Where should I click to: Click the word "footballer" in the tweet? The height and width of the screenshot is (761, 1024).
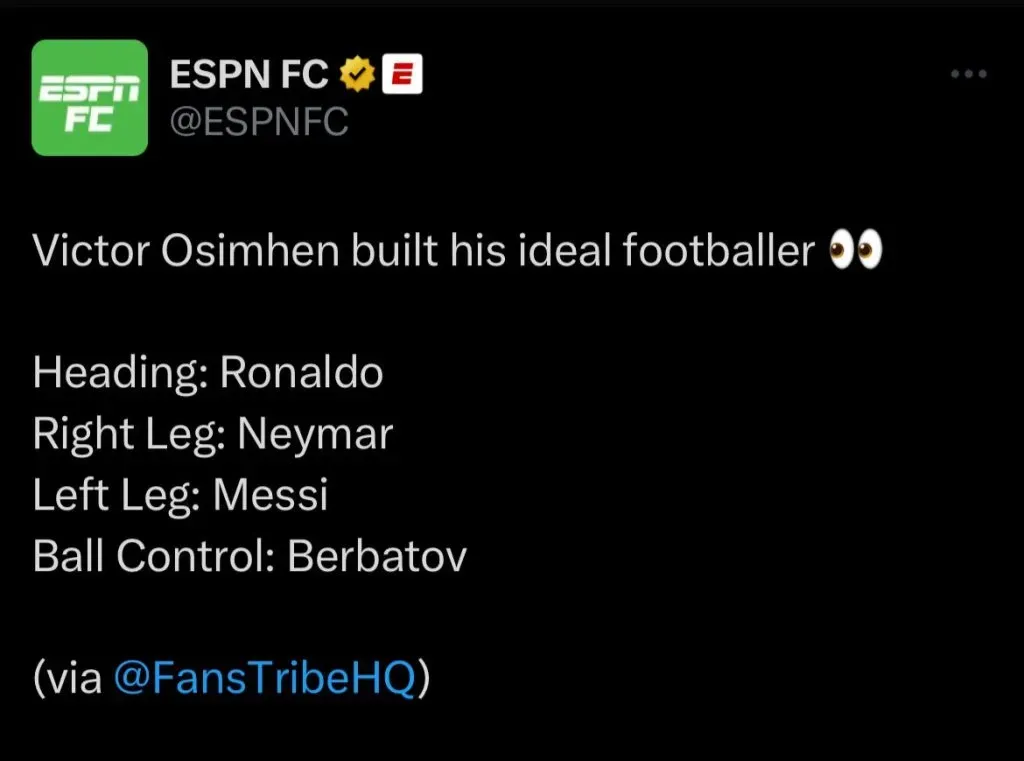point(718,251)
